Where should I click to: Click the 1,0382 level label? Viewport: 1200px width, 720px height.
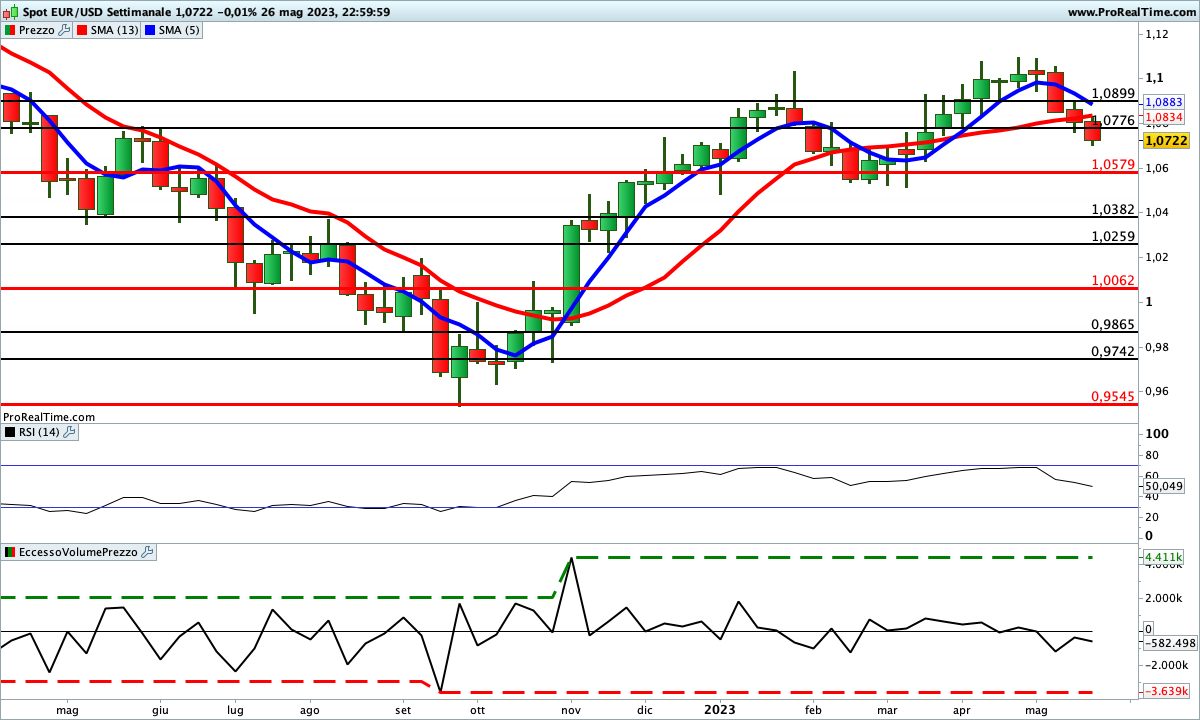(1113, 209)
